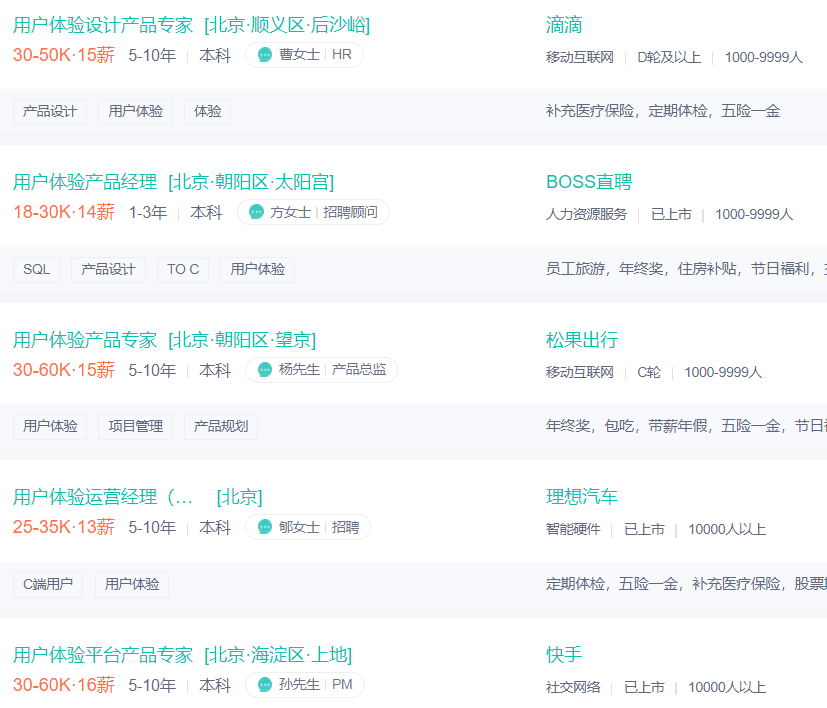Click chat icon beside 曹女士 HR

coord(265,54)
